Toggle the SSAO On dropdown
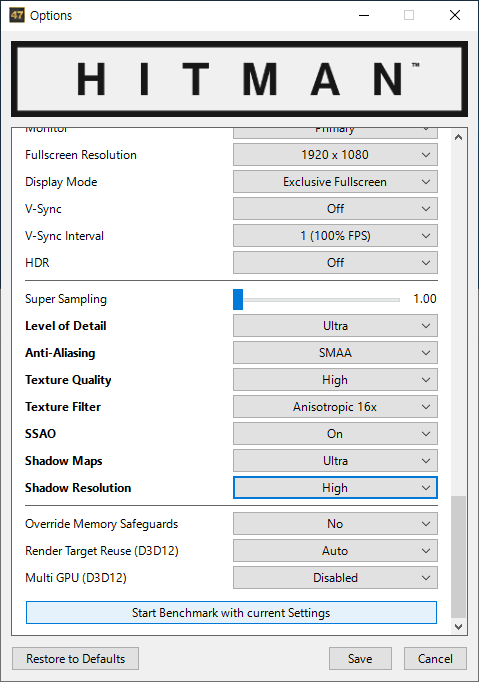The image size is (479, 682). point(335,434)
